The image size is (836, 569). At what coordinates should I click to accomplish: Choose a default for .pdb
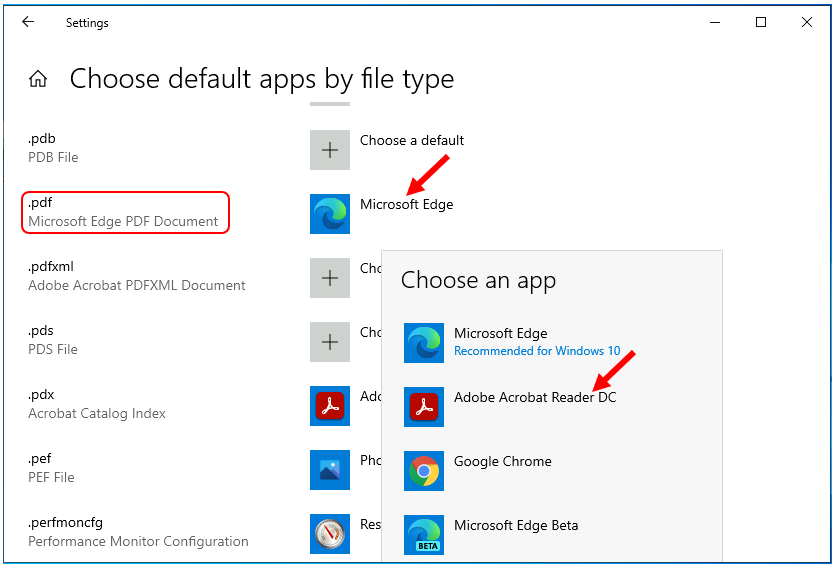[x=412, y=140]
